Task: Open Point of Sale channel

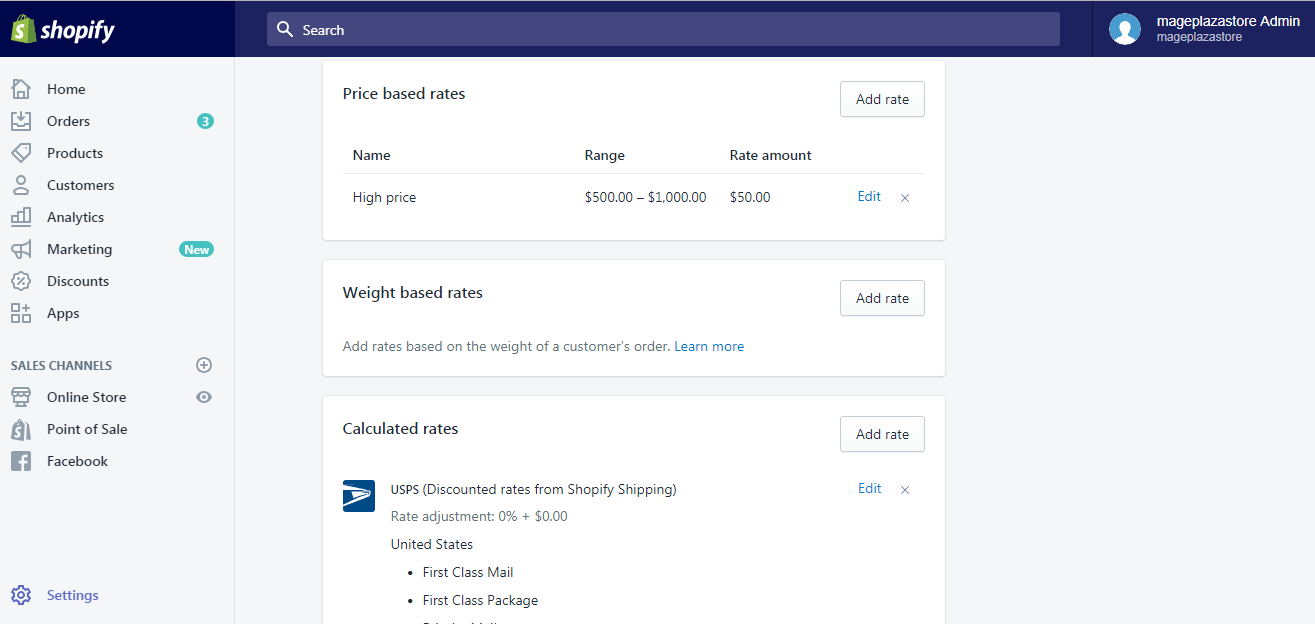Action: 87,429
